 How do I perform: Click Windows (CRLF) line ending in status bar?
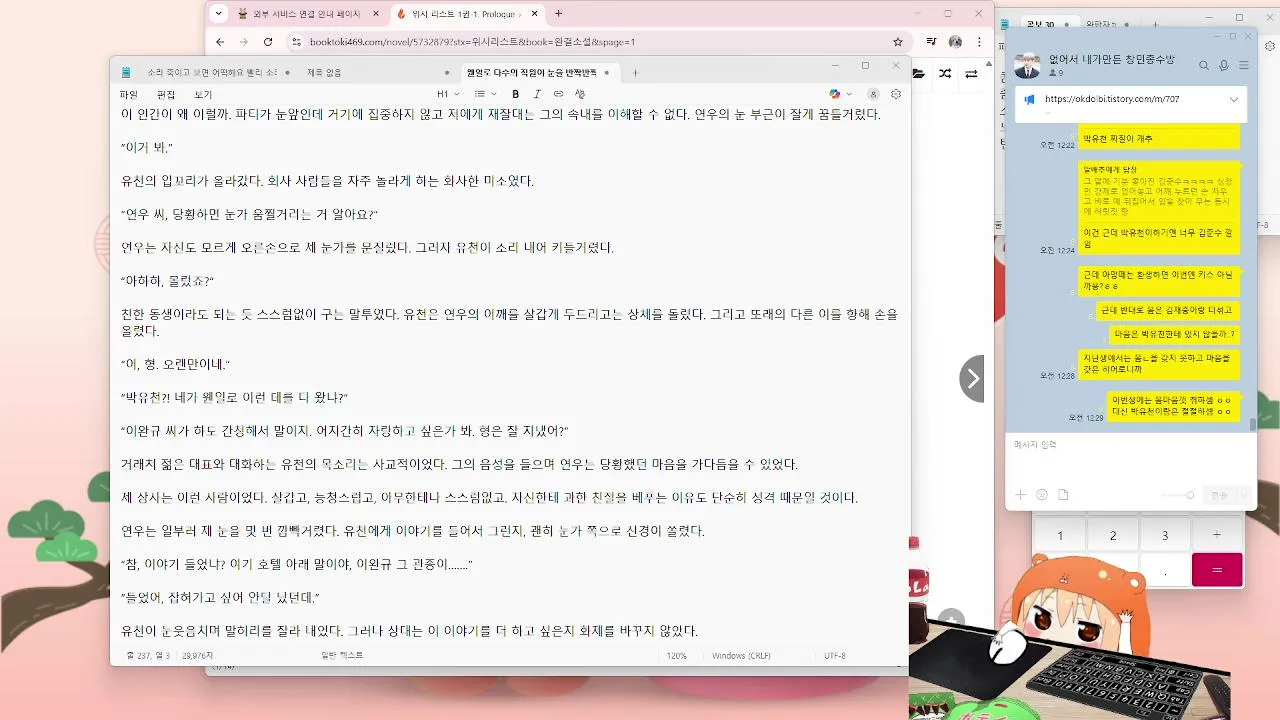coord(742,656)
